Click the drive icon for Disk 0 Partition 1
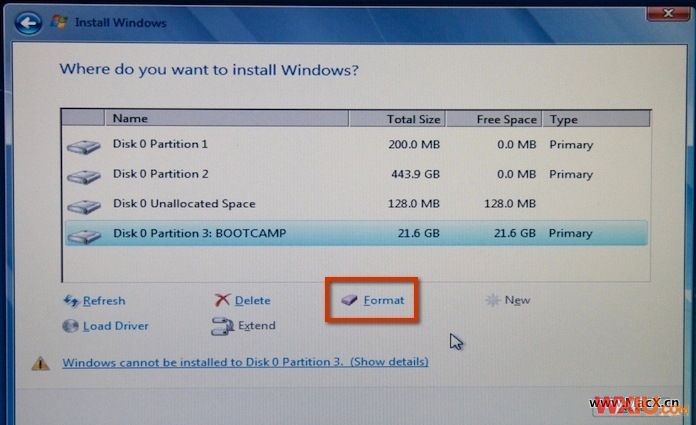 83,147
